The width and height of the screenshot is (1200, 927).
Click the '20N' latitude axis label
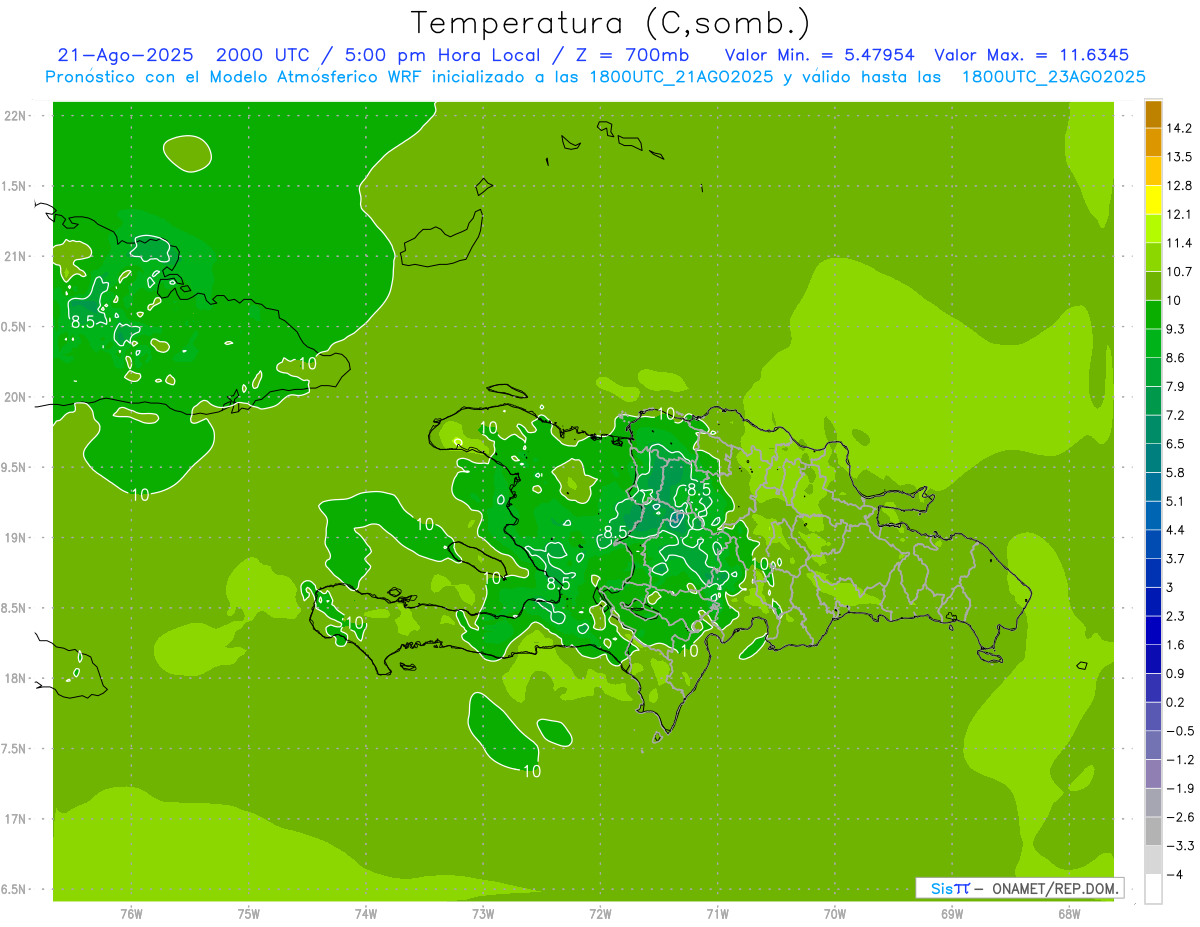pyautogui.click(x=15, y=397)
